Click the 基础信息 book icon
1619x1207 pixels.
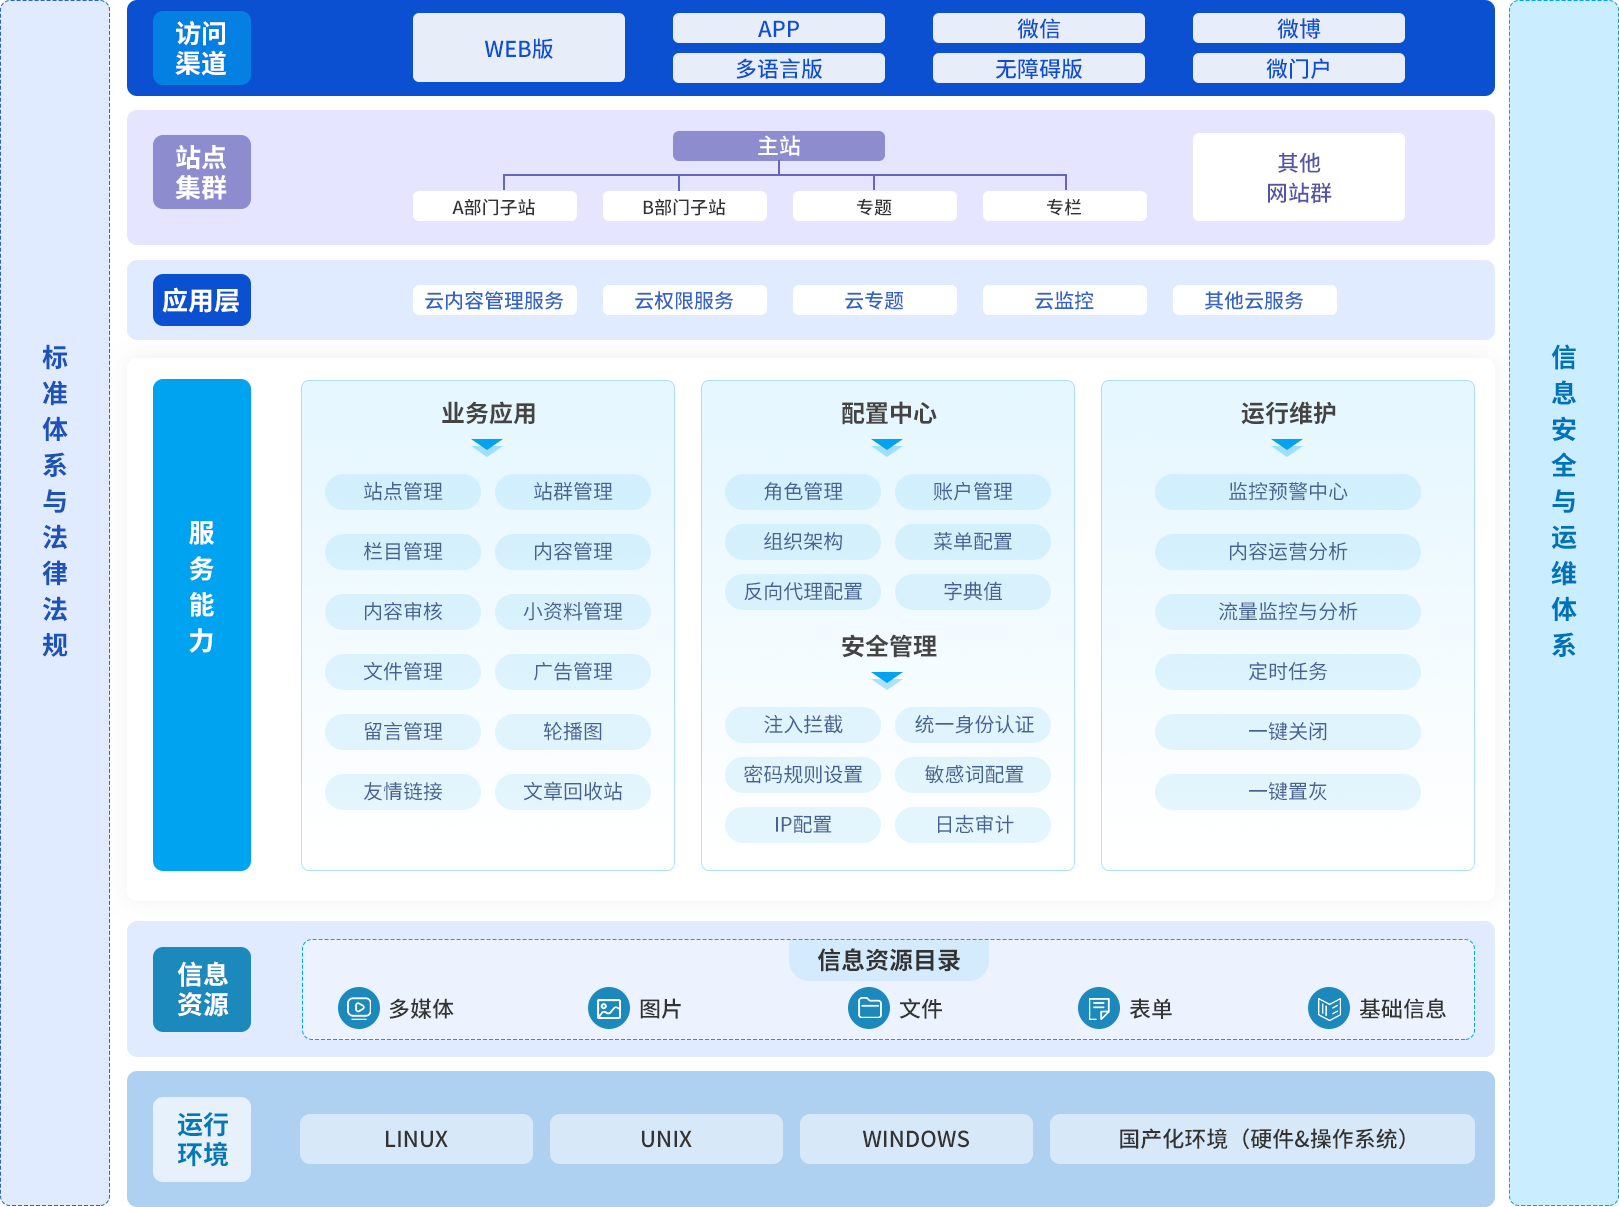pyautogui.click(x=1328, y=1008)
